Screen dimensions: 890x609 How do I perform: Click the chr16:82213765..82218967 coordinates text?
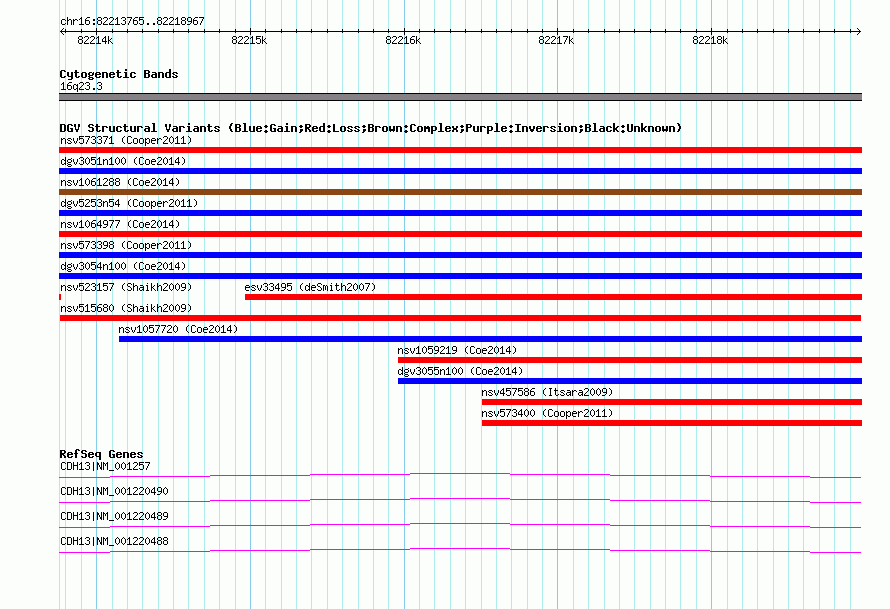132,21
